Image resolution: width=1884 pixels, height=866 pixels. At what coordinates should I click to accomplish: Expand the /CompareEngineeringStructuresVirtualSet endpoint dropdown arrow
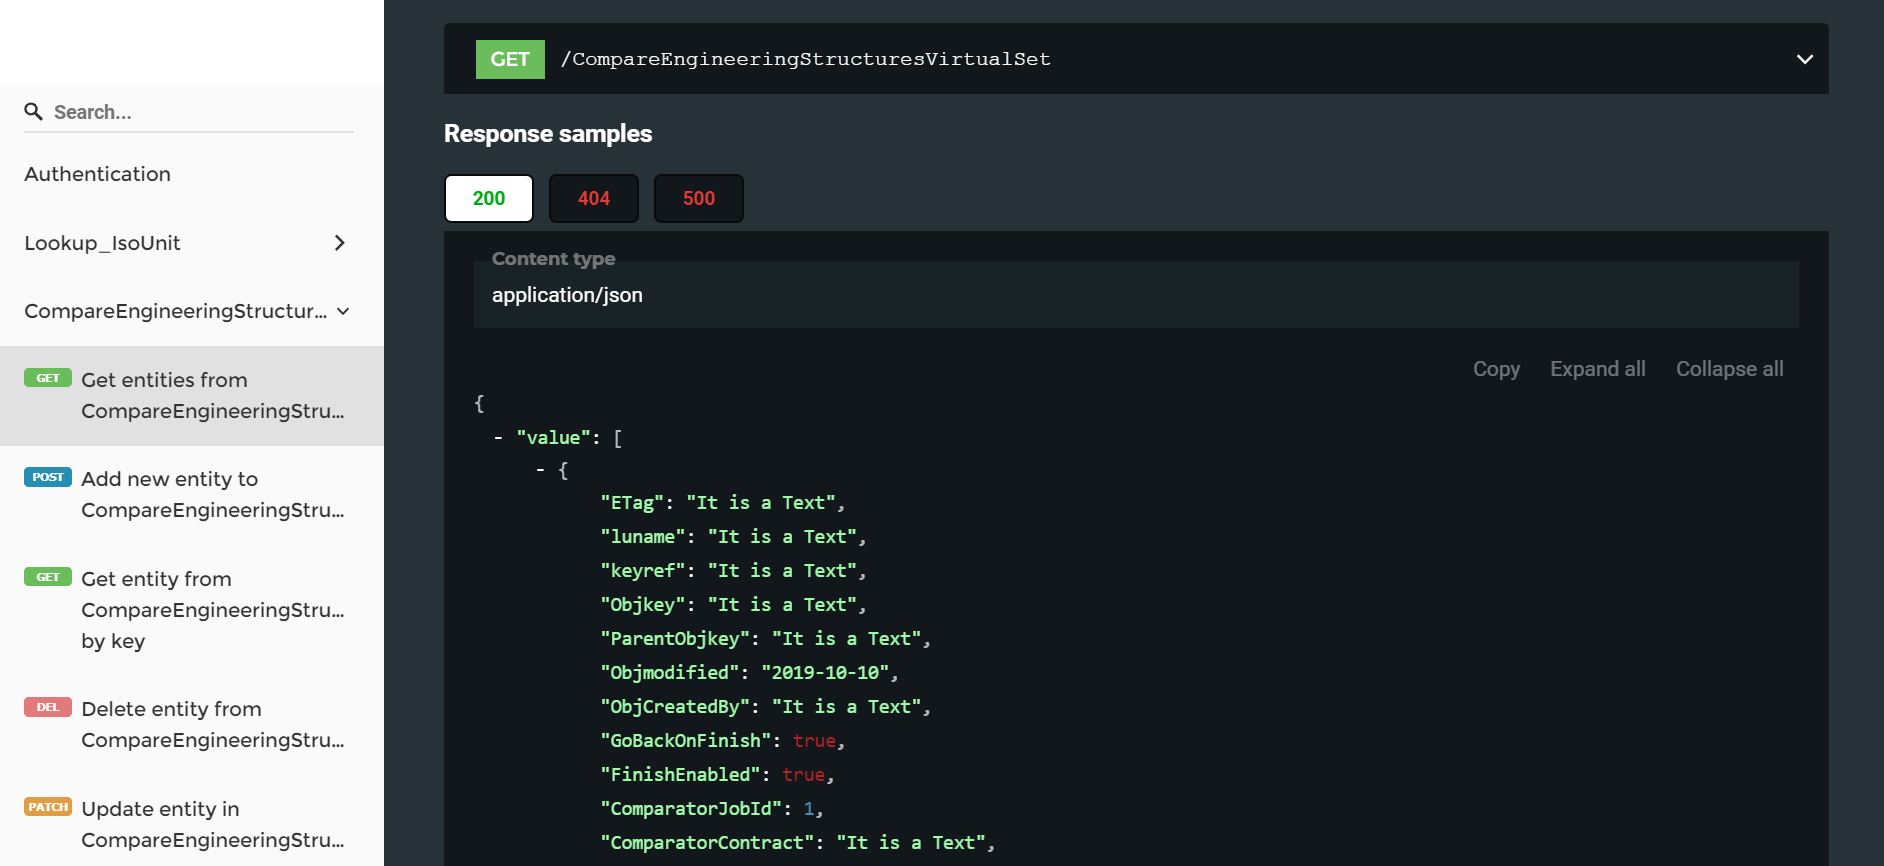click(1804, 59)
